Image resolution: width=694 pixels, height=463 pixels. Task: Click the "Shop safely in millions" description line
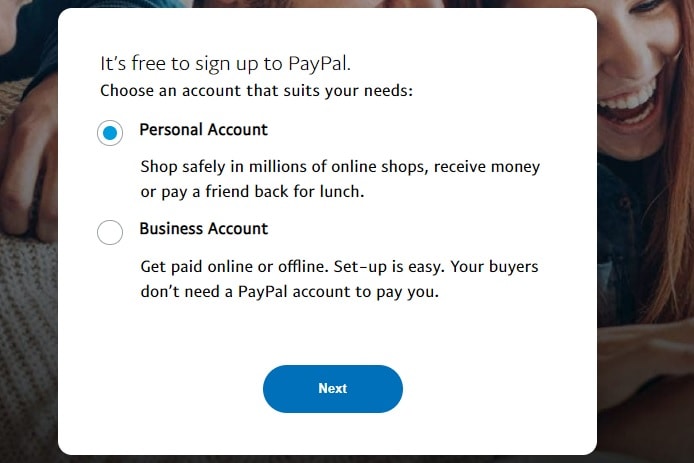(340, 167)
